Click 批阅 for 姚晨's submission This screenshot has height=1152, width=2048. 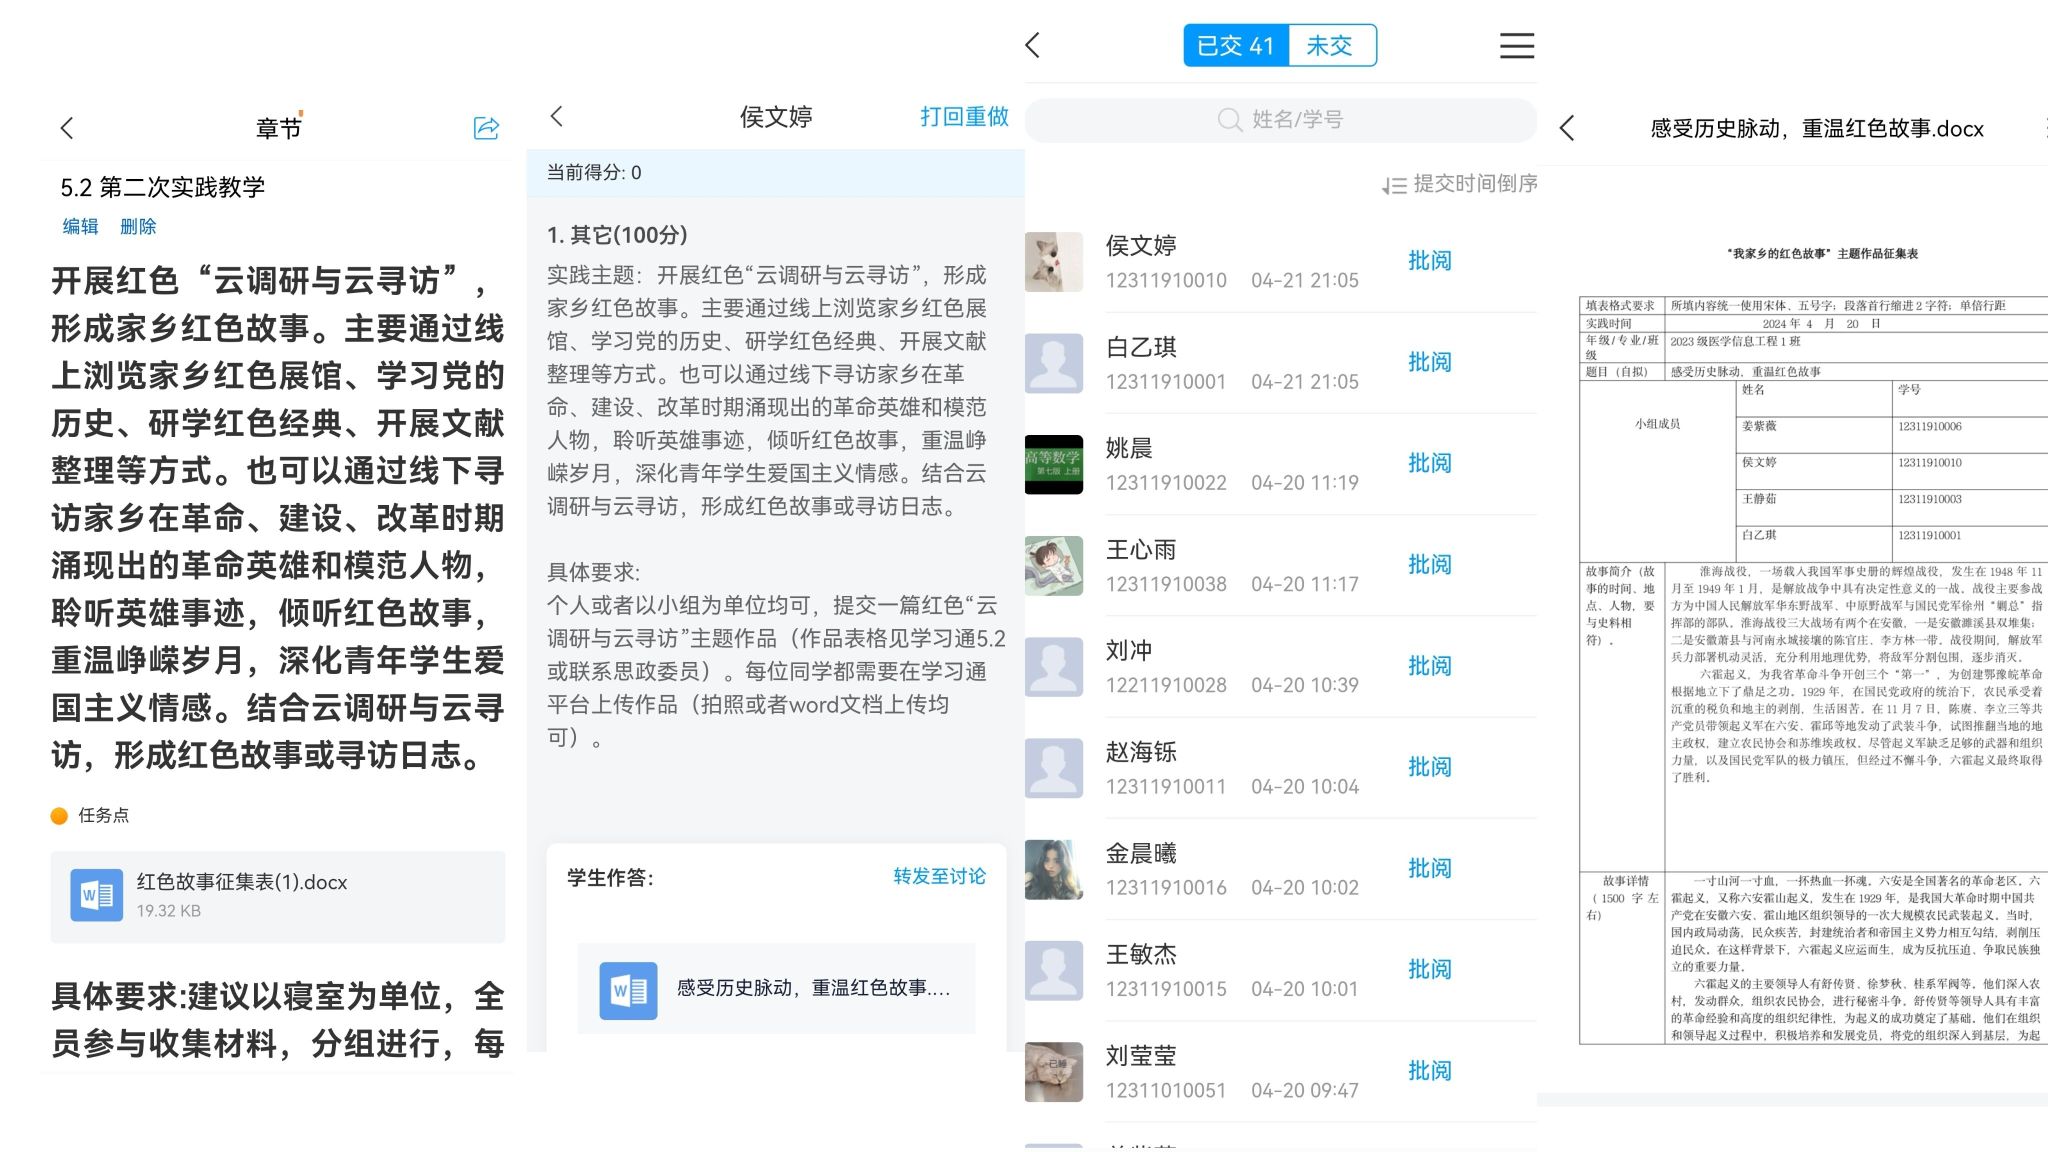[x=1429, y=463]
